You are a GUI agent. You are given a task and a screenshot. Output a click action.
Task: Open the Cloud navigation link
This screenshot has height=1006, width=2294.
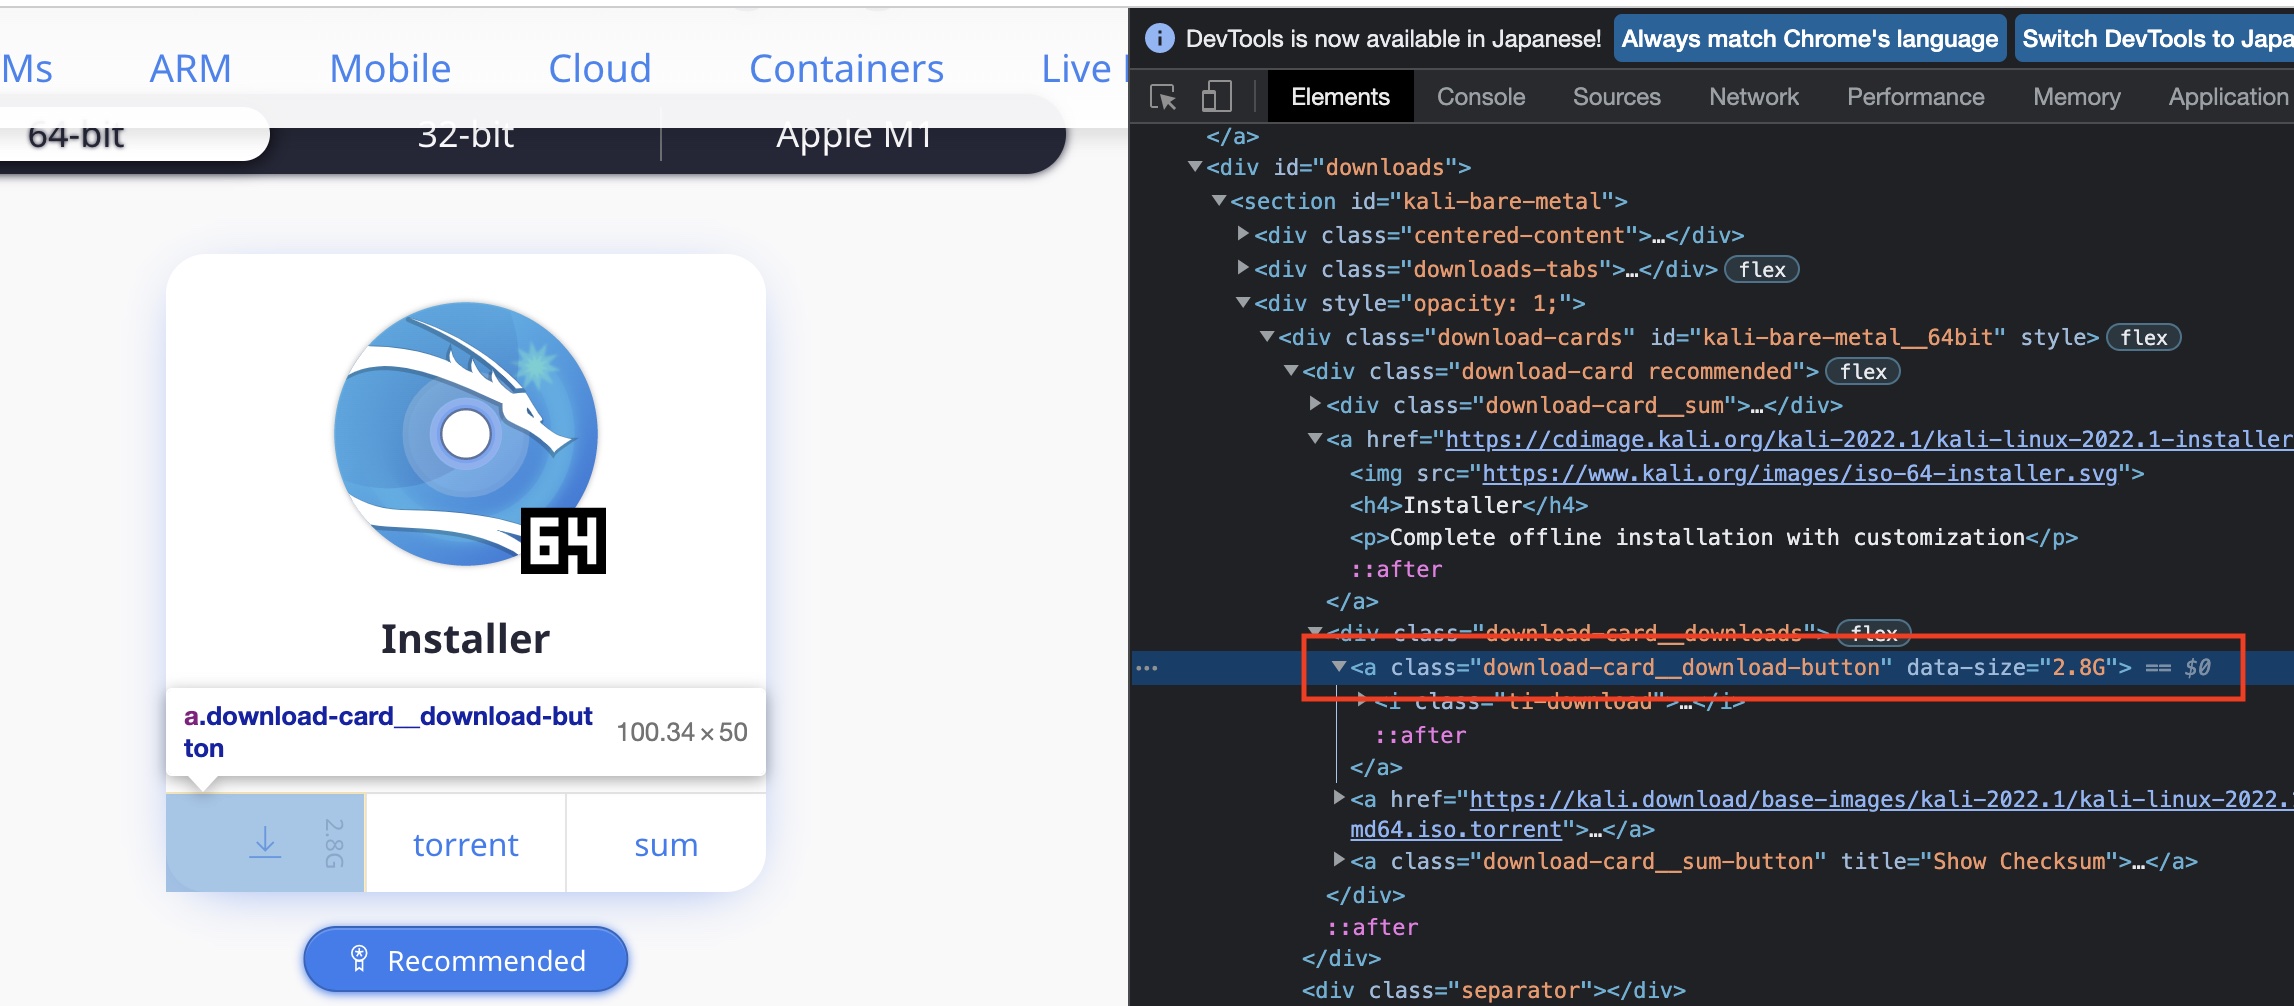[600, 68]
